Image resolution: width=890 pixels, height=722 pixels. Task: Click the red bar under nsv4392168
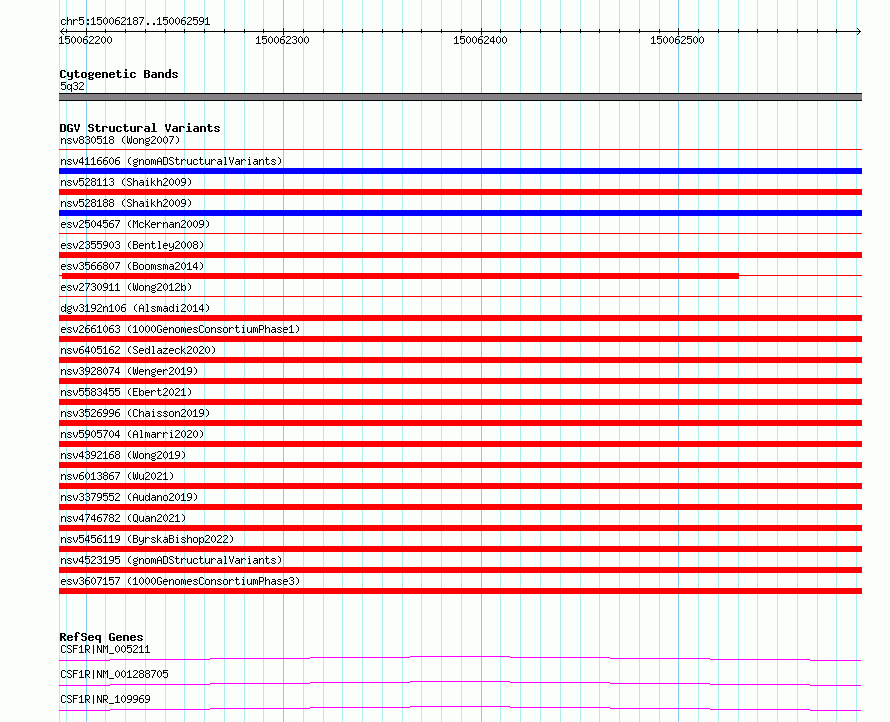460,465
